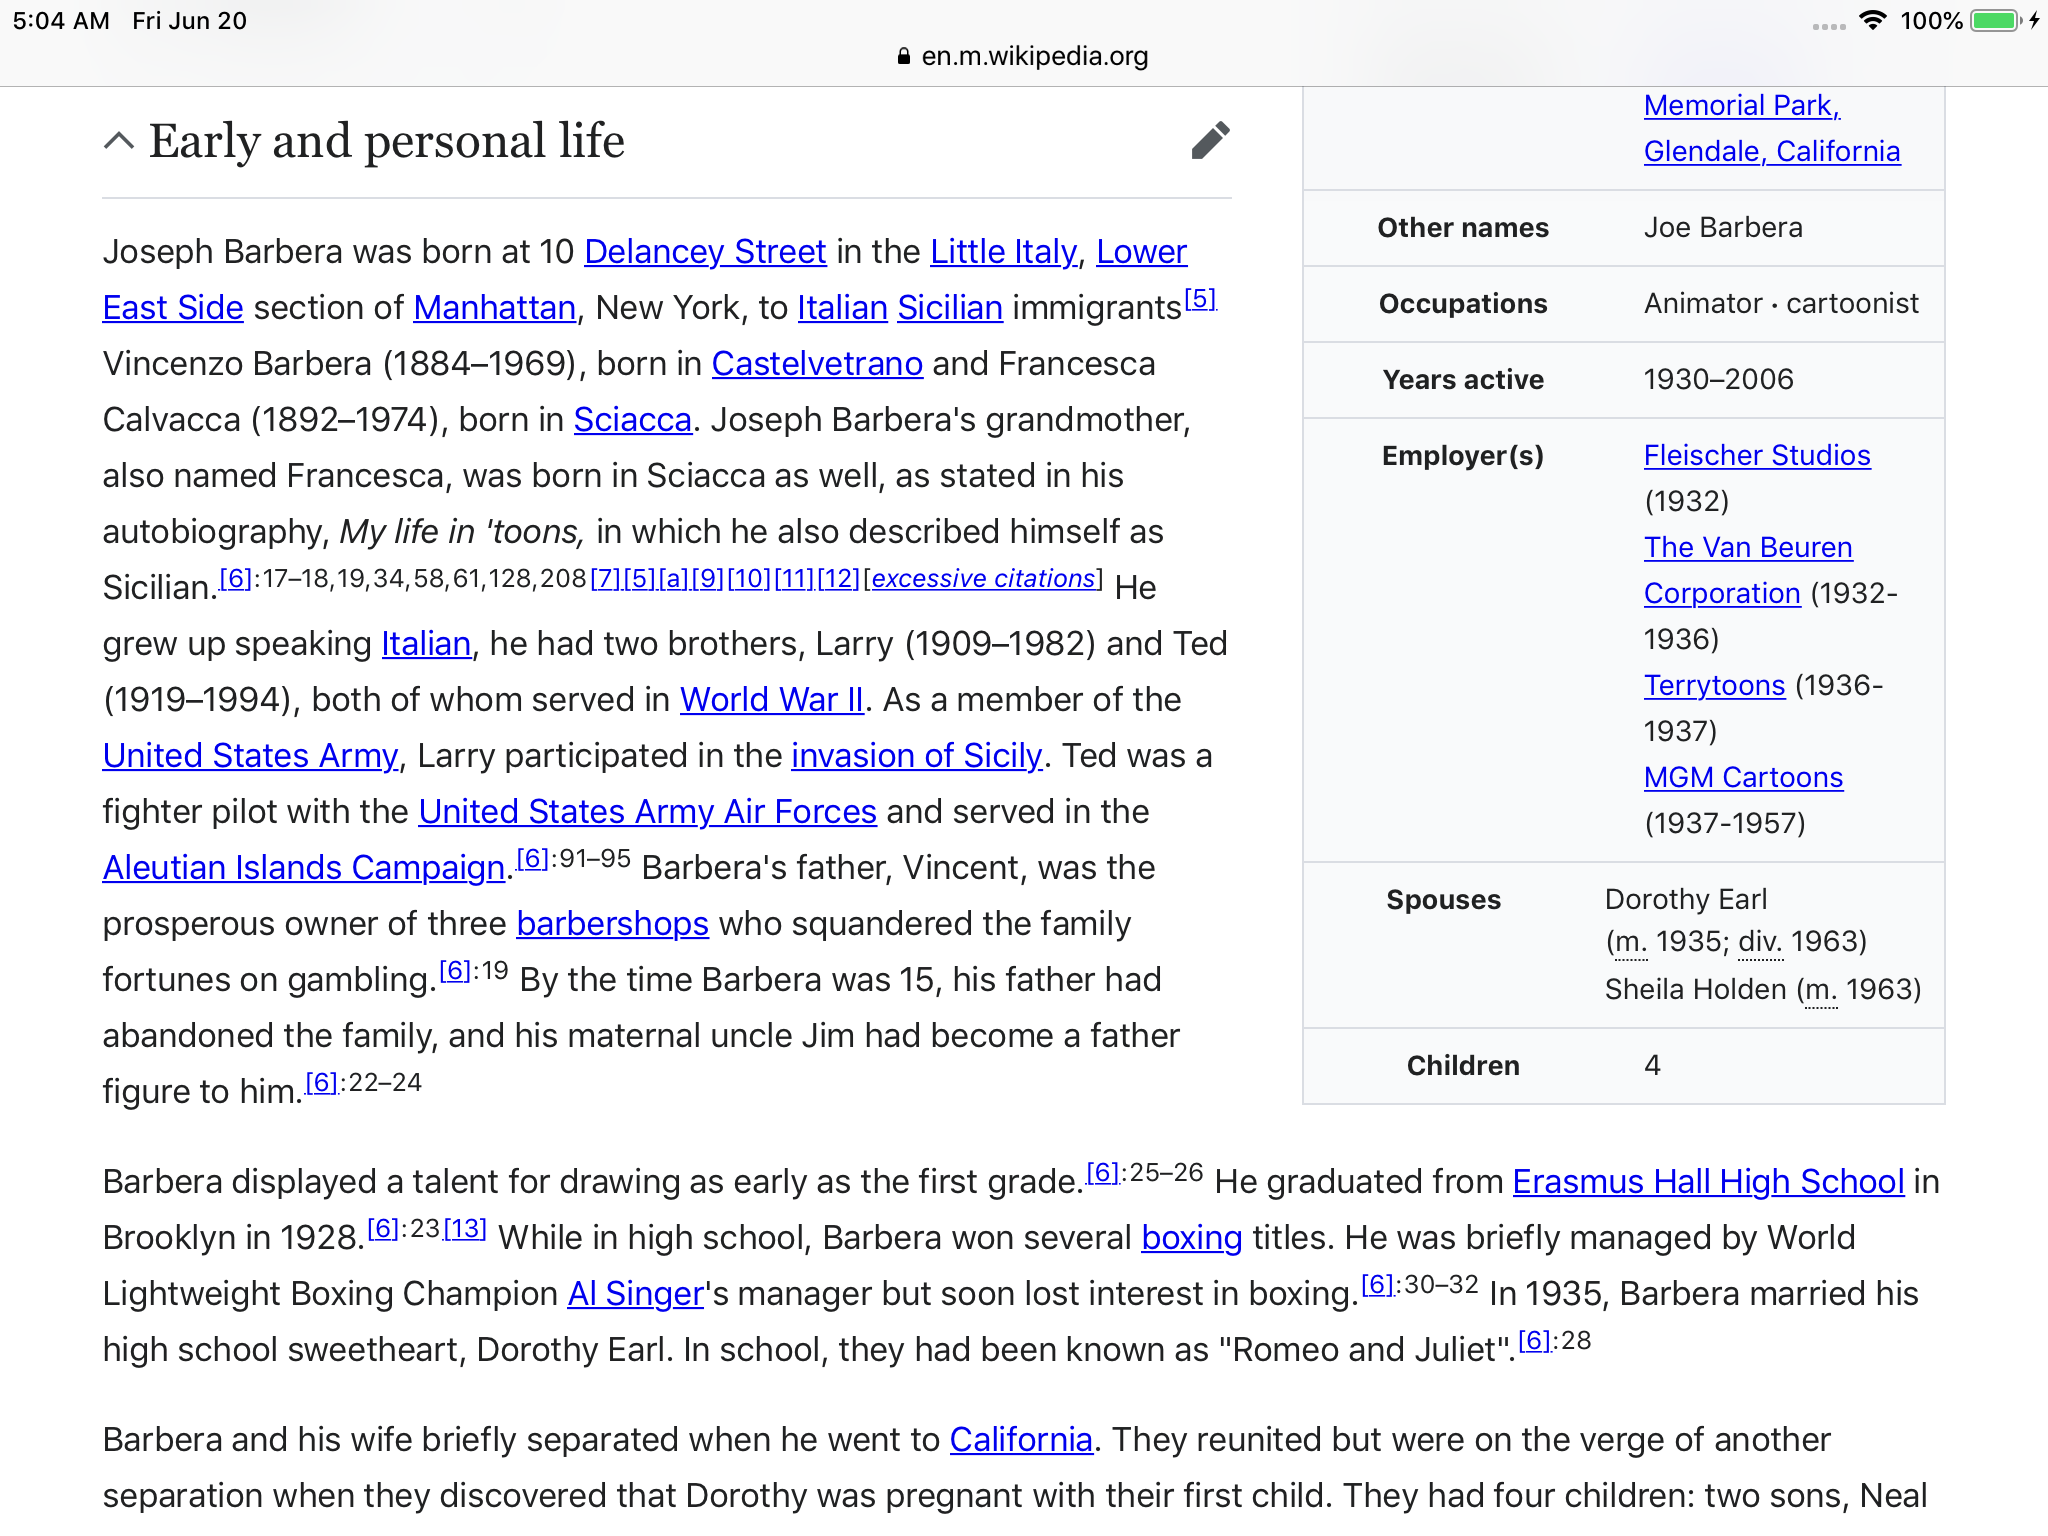Image resolution: width=2048 pixels, height=1536 pixels.
Task: Tap the lock icon in address bar
Action: pos(904,56)
